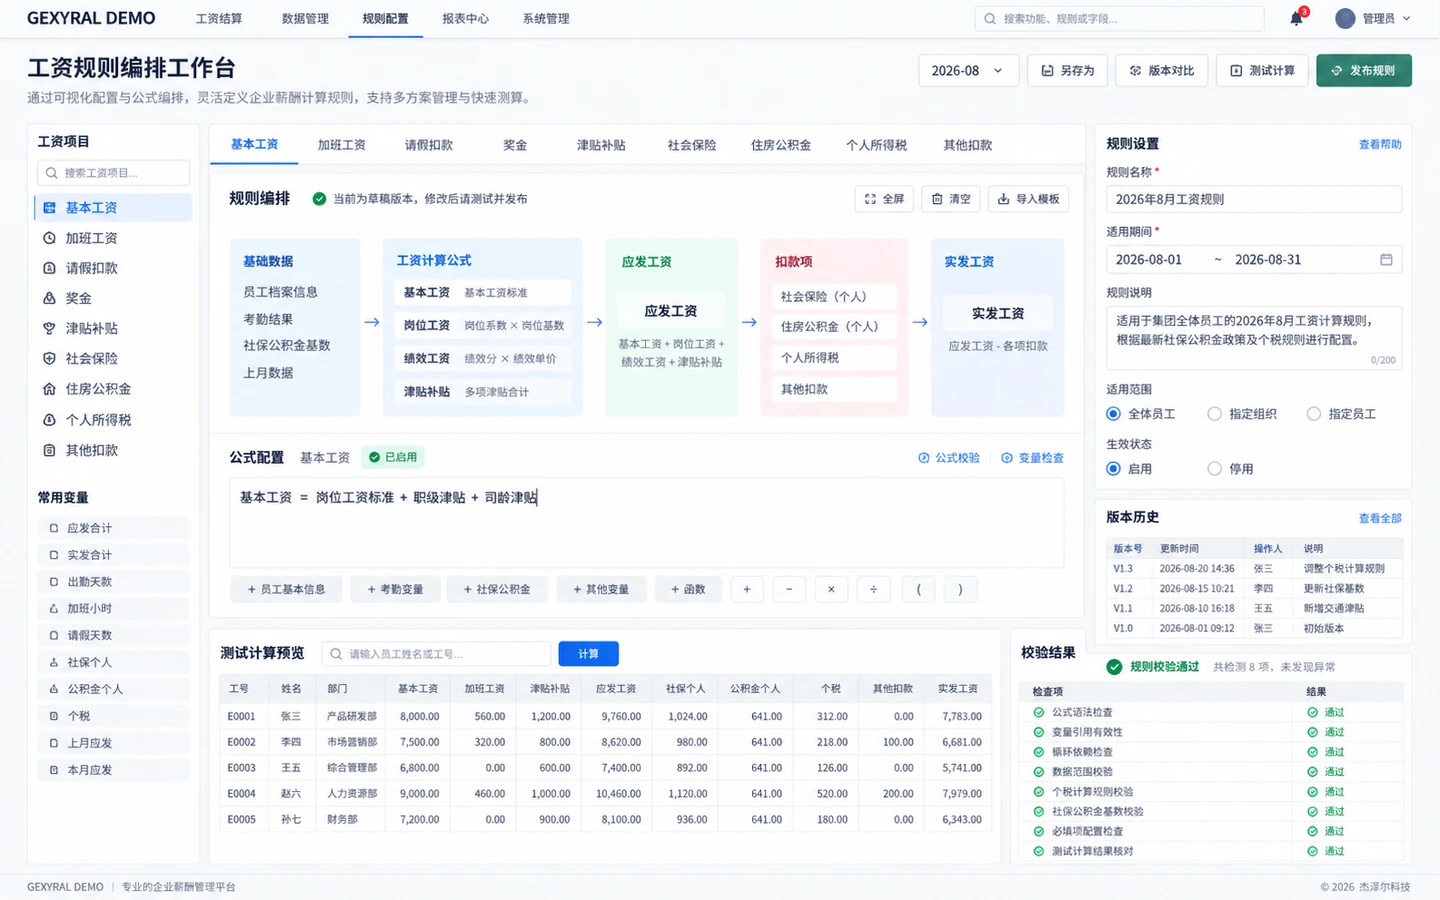Click the 查看帮助 link

1380,145
